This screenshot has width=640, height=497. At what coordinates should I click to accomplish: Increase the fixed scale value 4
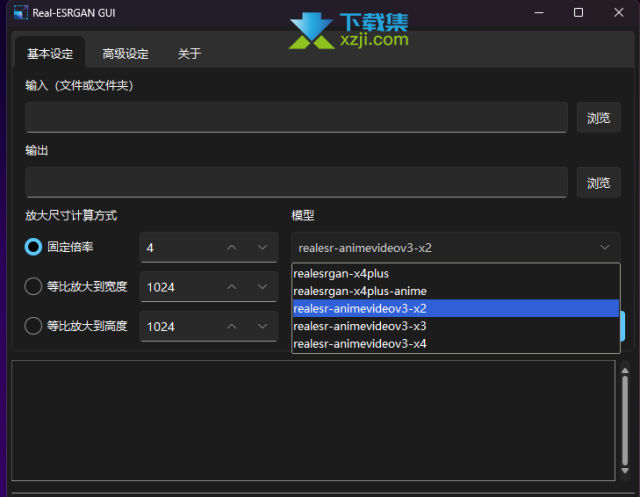(x=232, y=247)
